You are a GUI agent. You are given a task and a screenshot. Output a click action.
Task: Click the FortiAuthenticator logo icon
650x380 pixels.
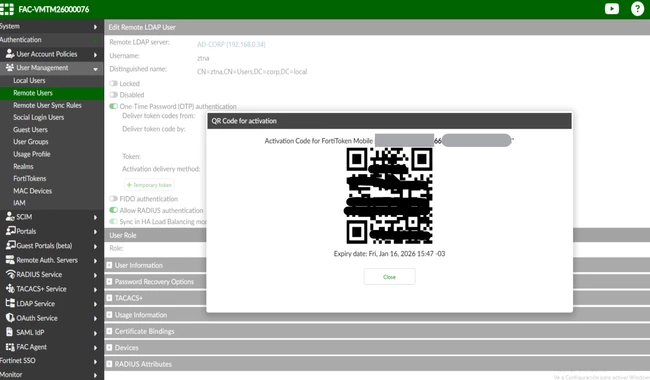(7, 9)
